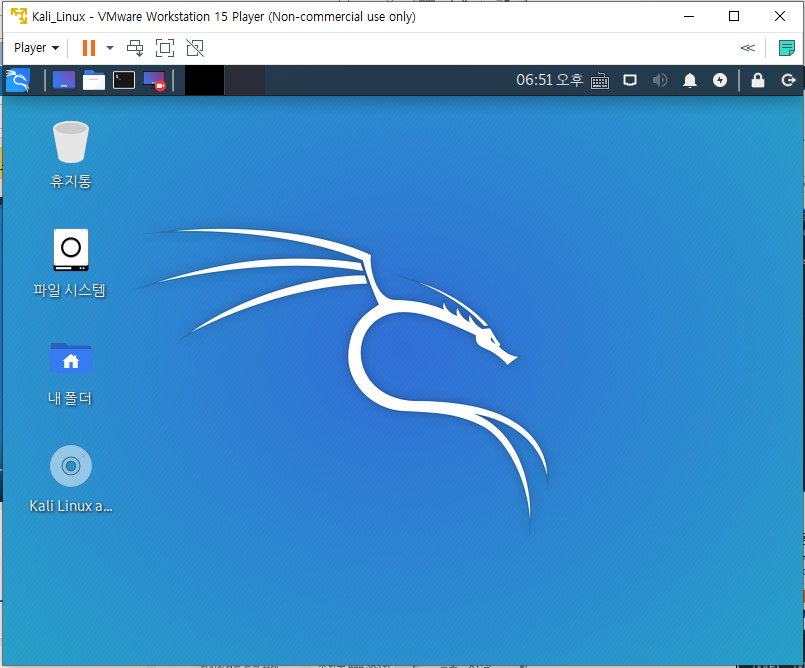Toggle VMware Unity mode icon
805x668 pixels.
[195, 48]
